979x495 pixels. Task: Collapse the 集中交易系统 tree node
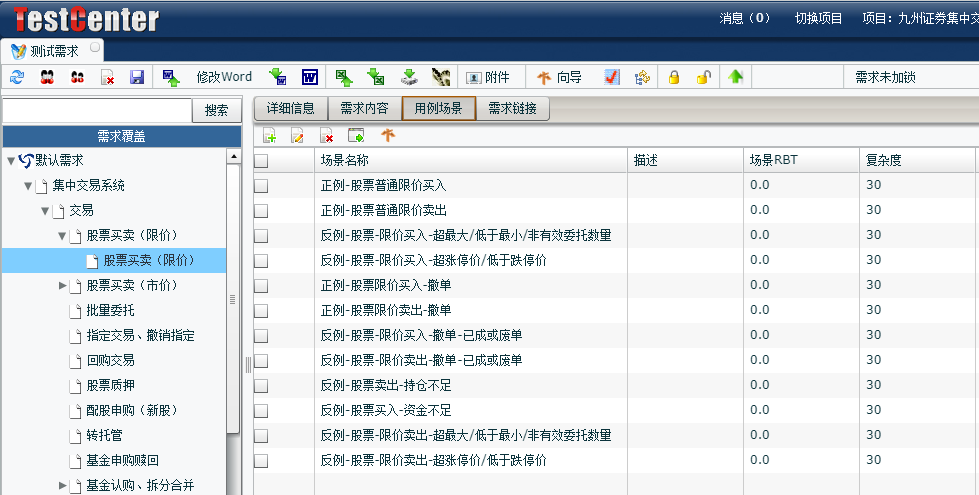(29, 186)
